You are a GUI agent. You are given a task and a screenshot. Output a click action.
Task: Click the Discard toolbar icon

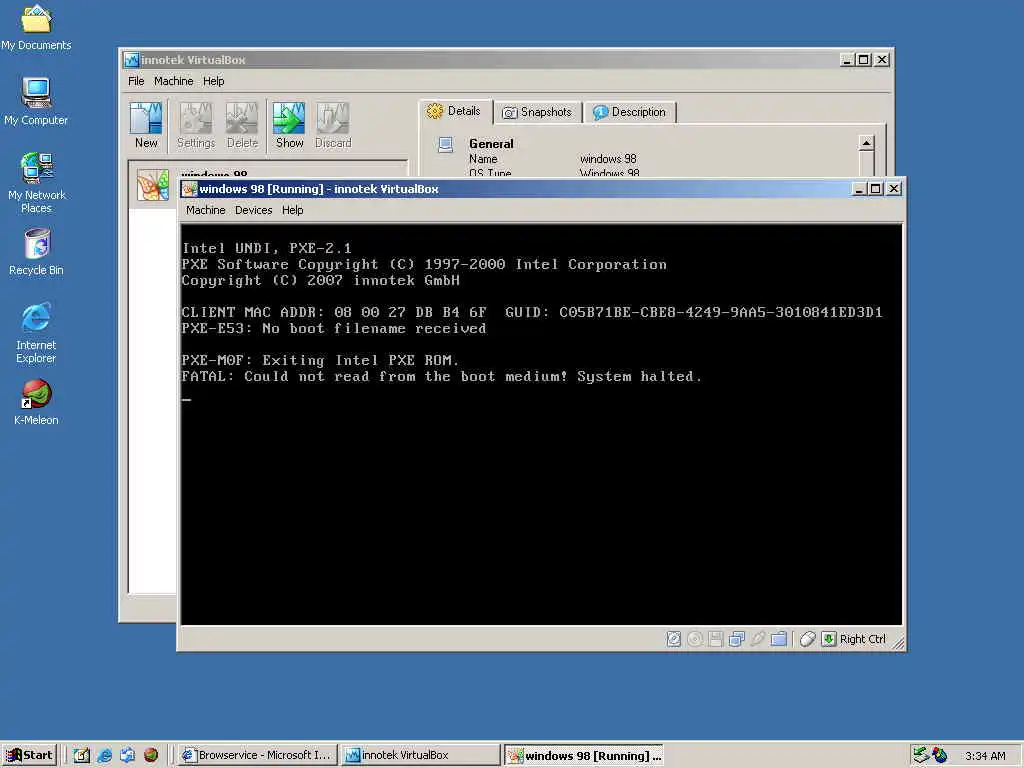[333, 125]
